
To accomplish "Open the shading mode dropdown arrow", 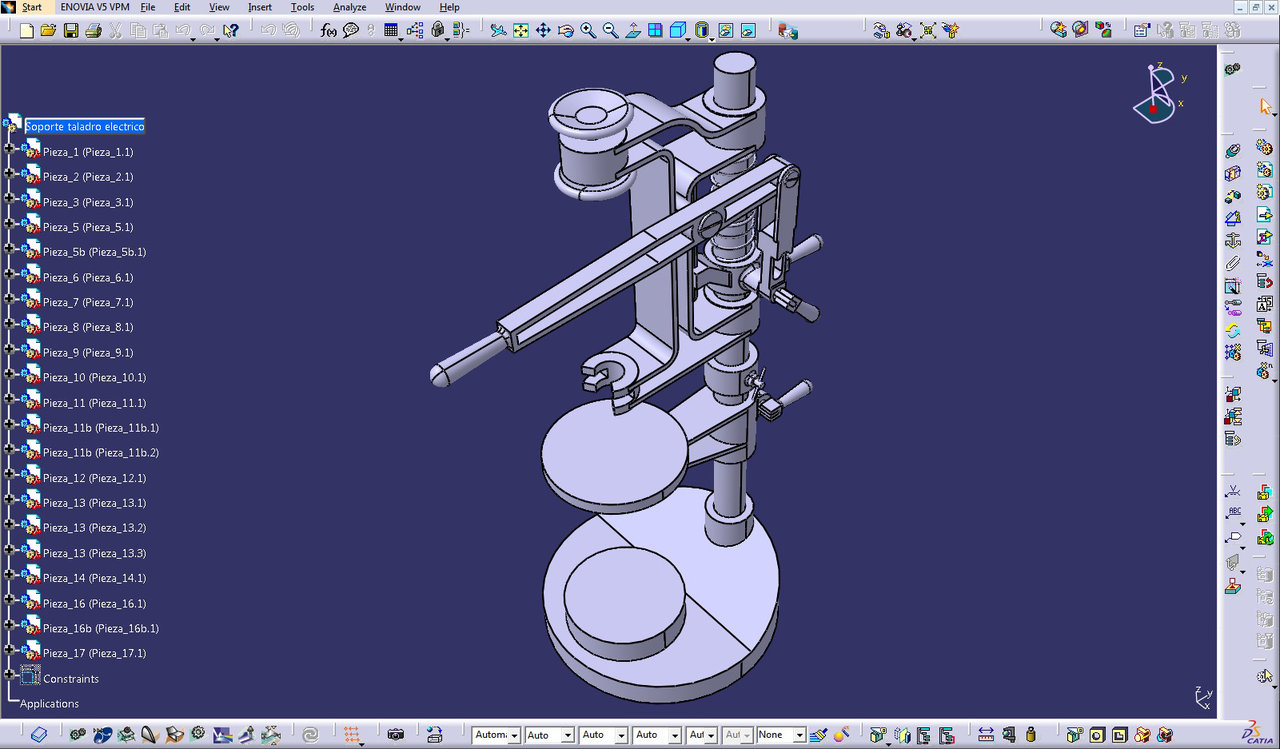I will click(712, 40).
